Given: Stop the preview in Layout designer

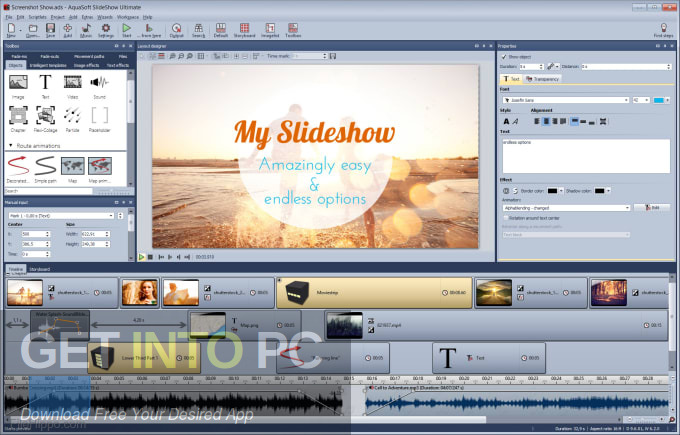Looking at the screenshot, I should [150, 257].
